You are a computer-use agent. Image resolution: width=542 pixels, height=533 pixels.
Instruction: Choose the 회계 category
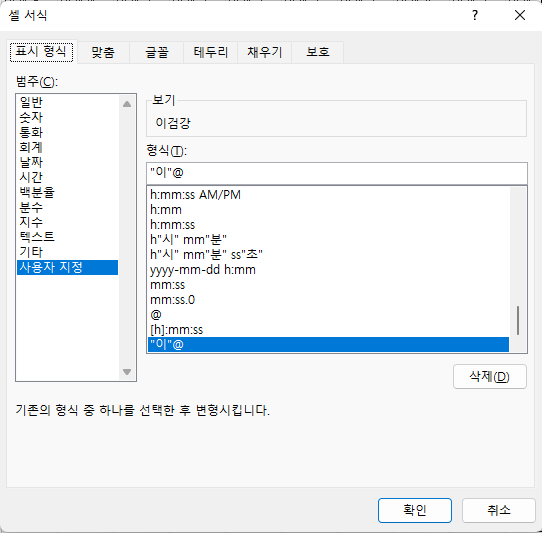(67, 147)
